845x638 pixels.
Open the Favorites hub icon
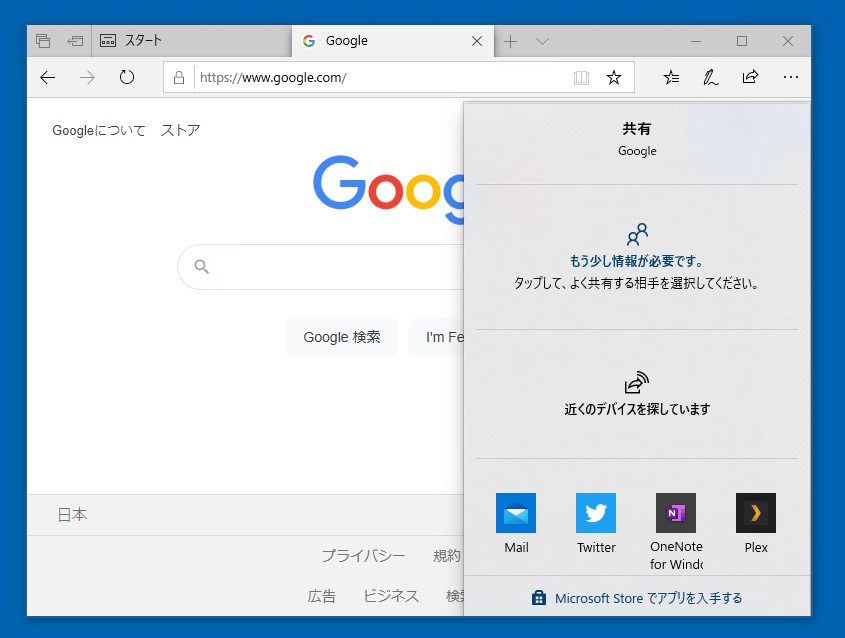(x=671, y=77)
